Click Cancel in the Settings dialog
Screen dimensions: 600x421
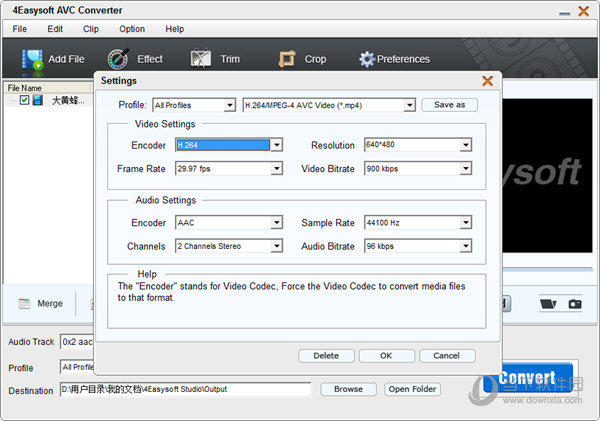click(x=447, y=356)
